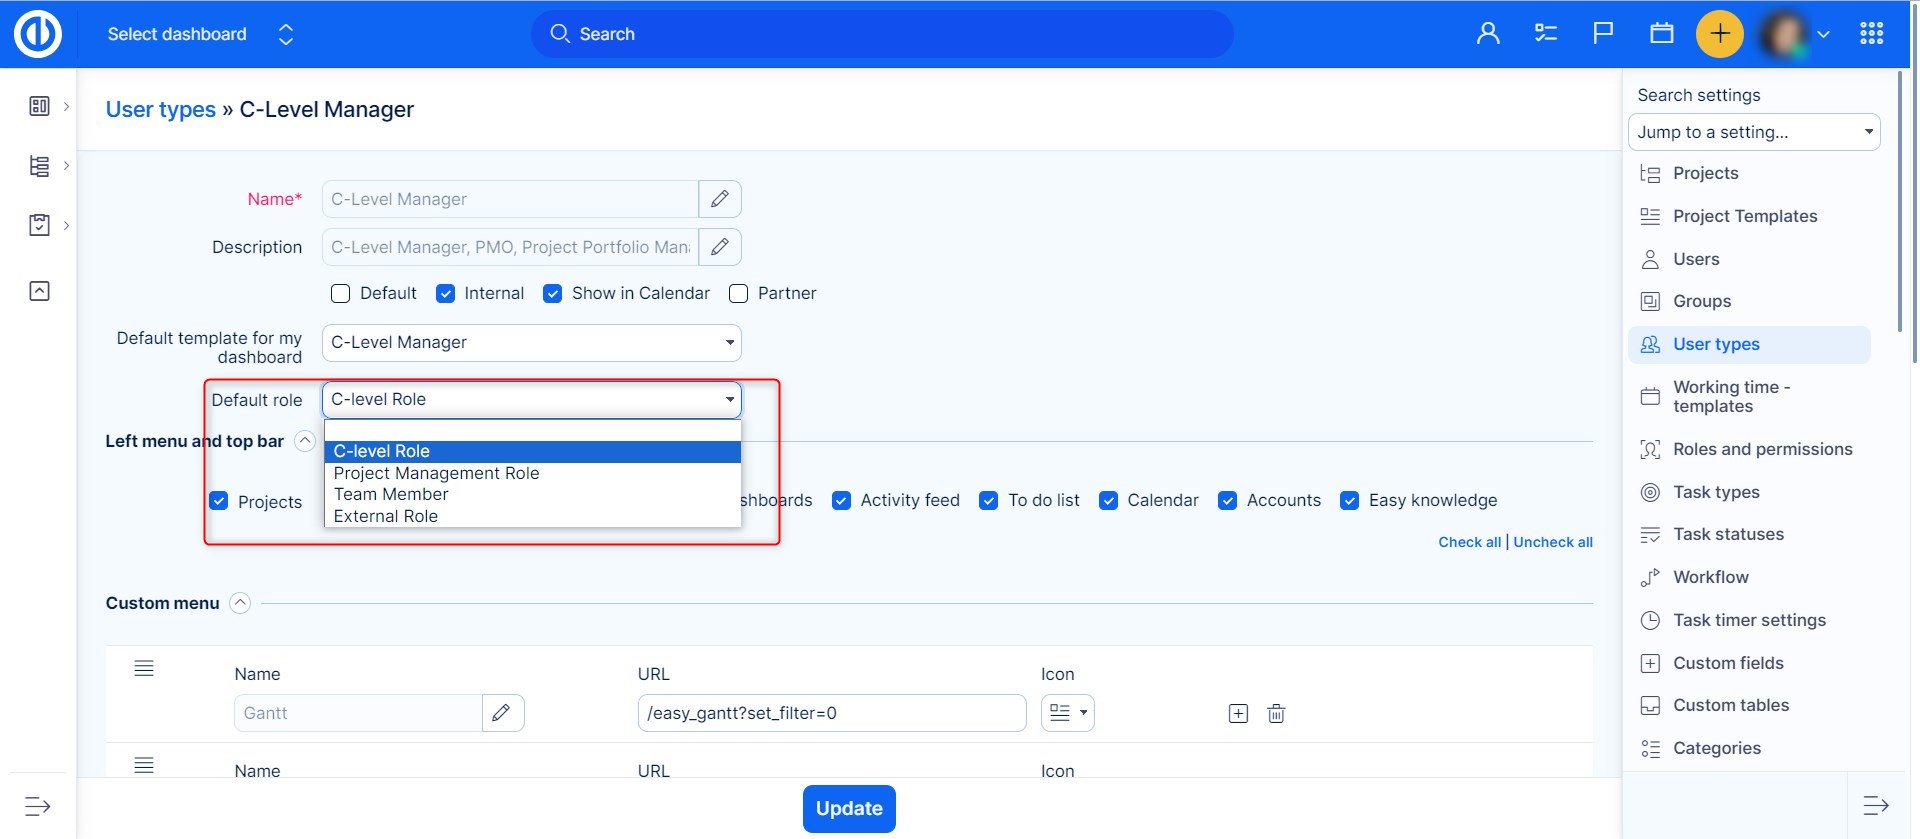Open the nine-dot apps grid menu
Screen dimensions: 1920x839
pos(1871,34)
